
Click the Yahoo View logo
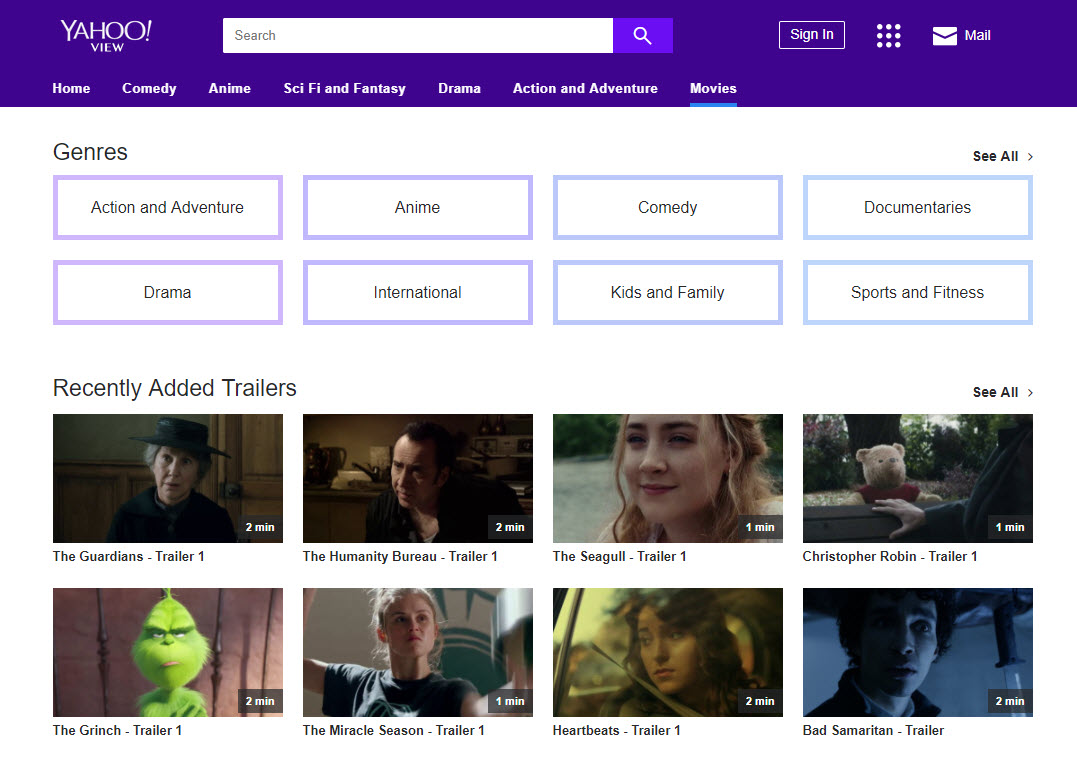tap(106, 35)
